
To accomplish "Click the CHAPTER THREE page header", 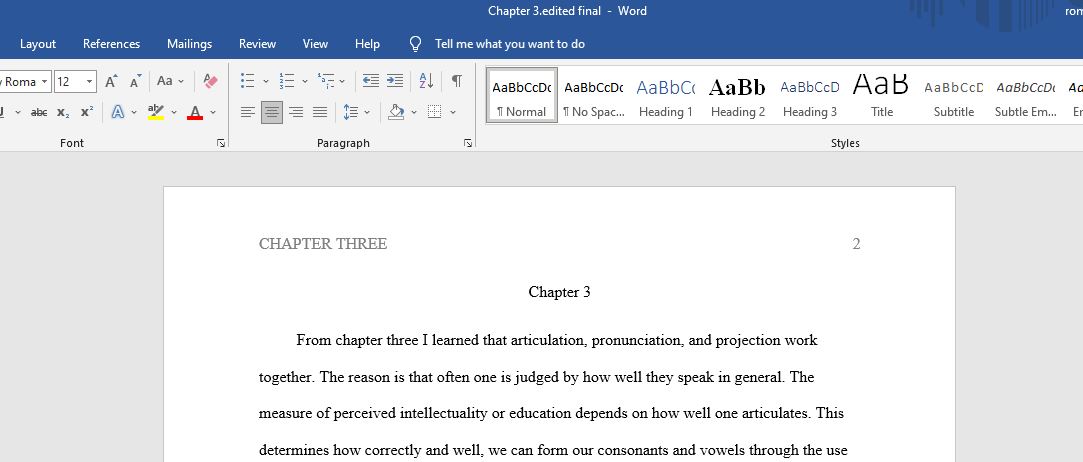I will [x=323, y=244].
